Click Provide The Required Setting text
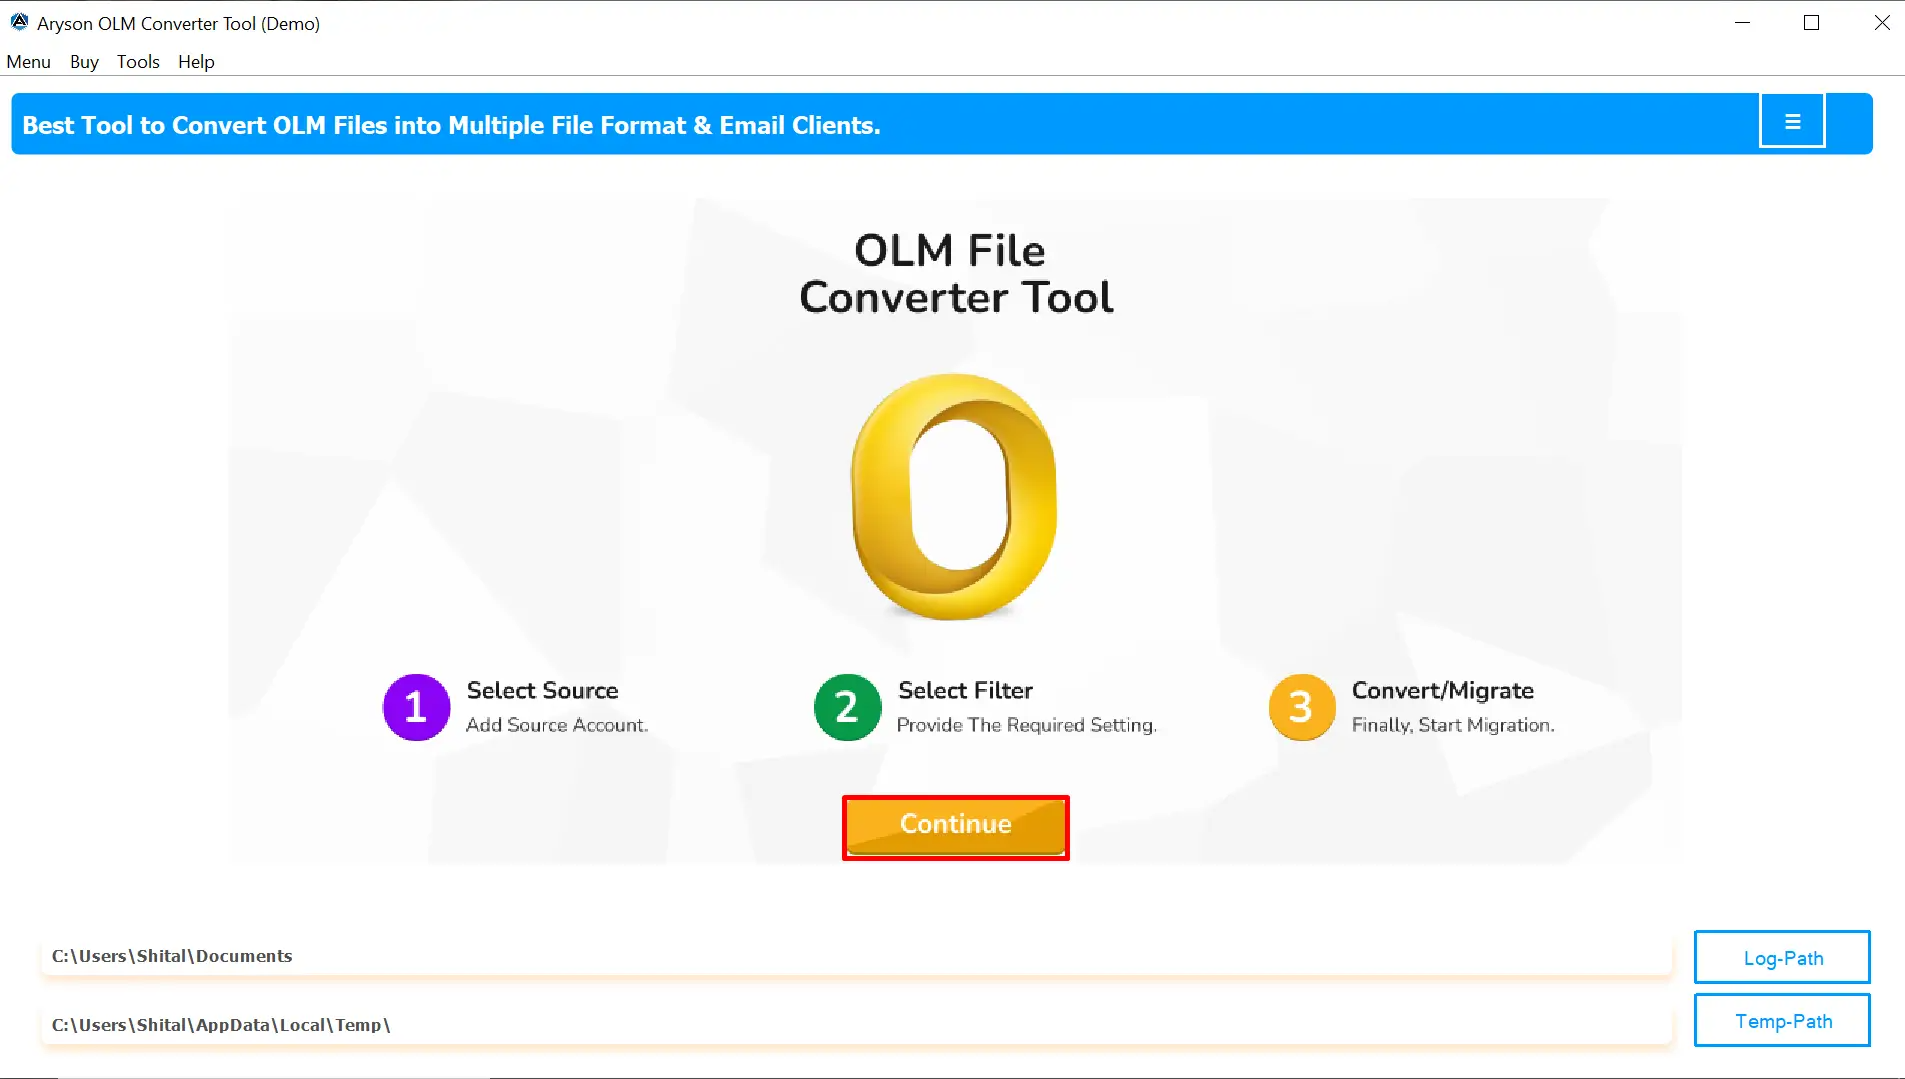Image resolution: width=1905 pixels, height=1079 pixels. coord(1026,725)
